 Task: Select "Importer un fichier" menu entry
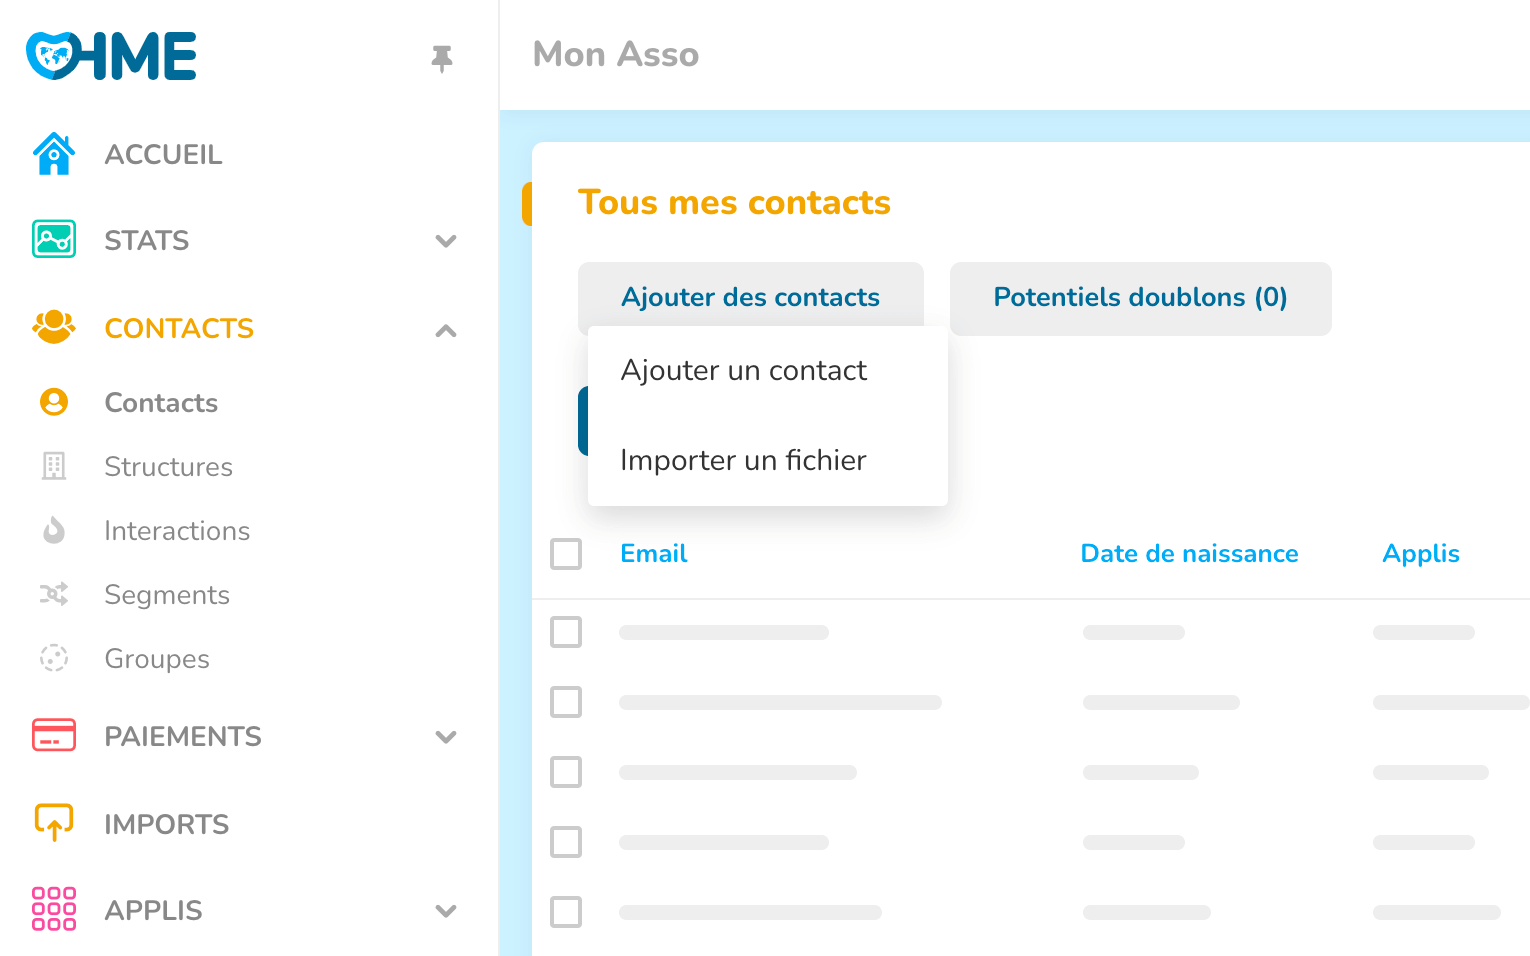tap(743, 461)
